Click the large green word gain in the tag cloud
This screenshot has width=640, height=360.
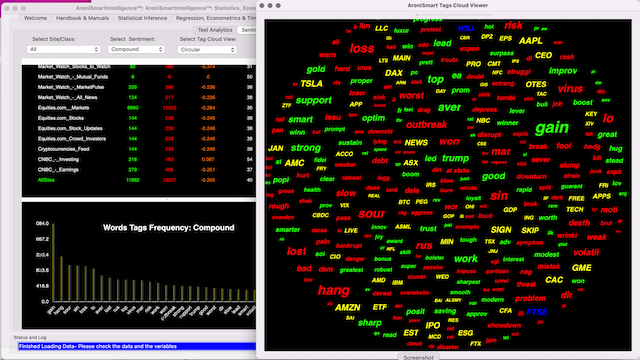point(552,128)
